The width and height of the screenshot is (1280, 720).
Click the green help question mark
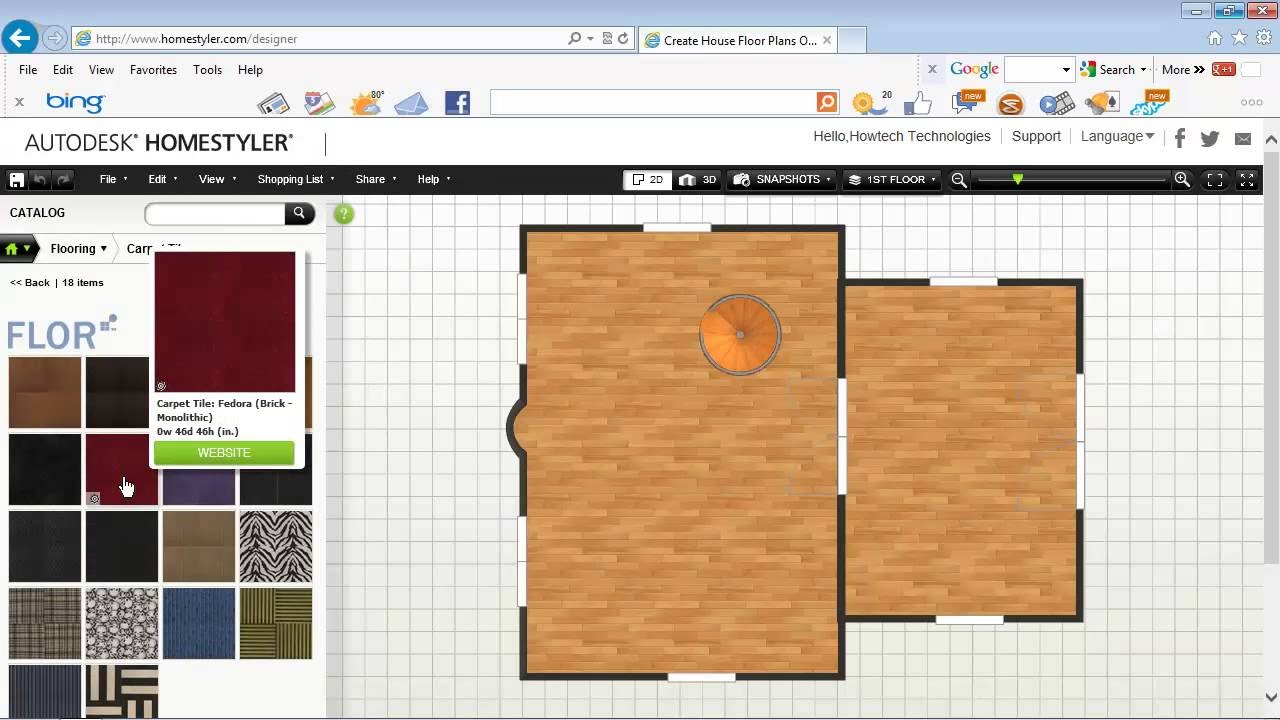point(343,213)
